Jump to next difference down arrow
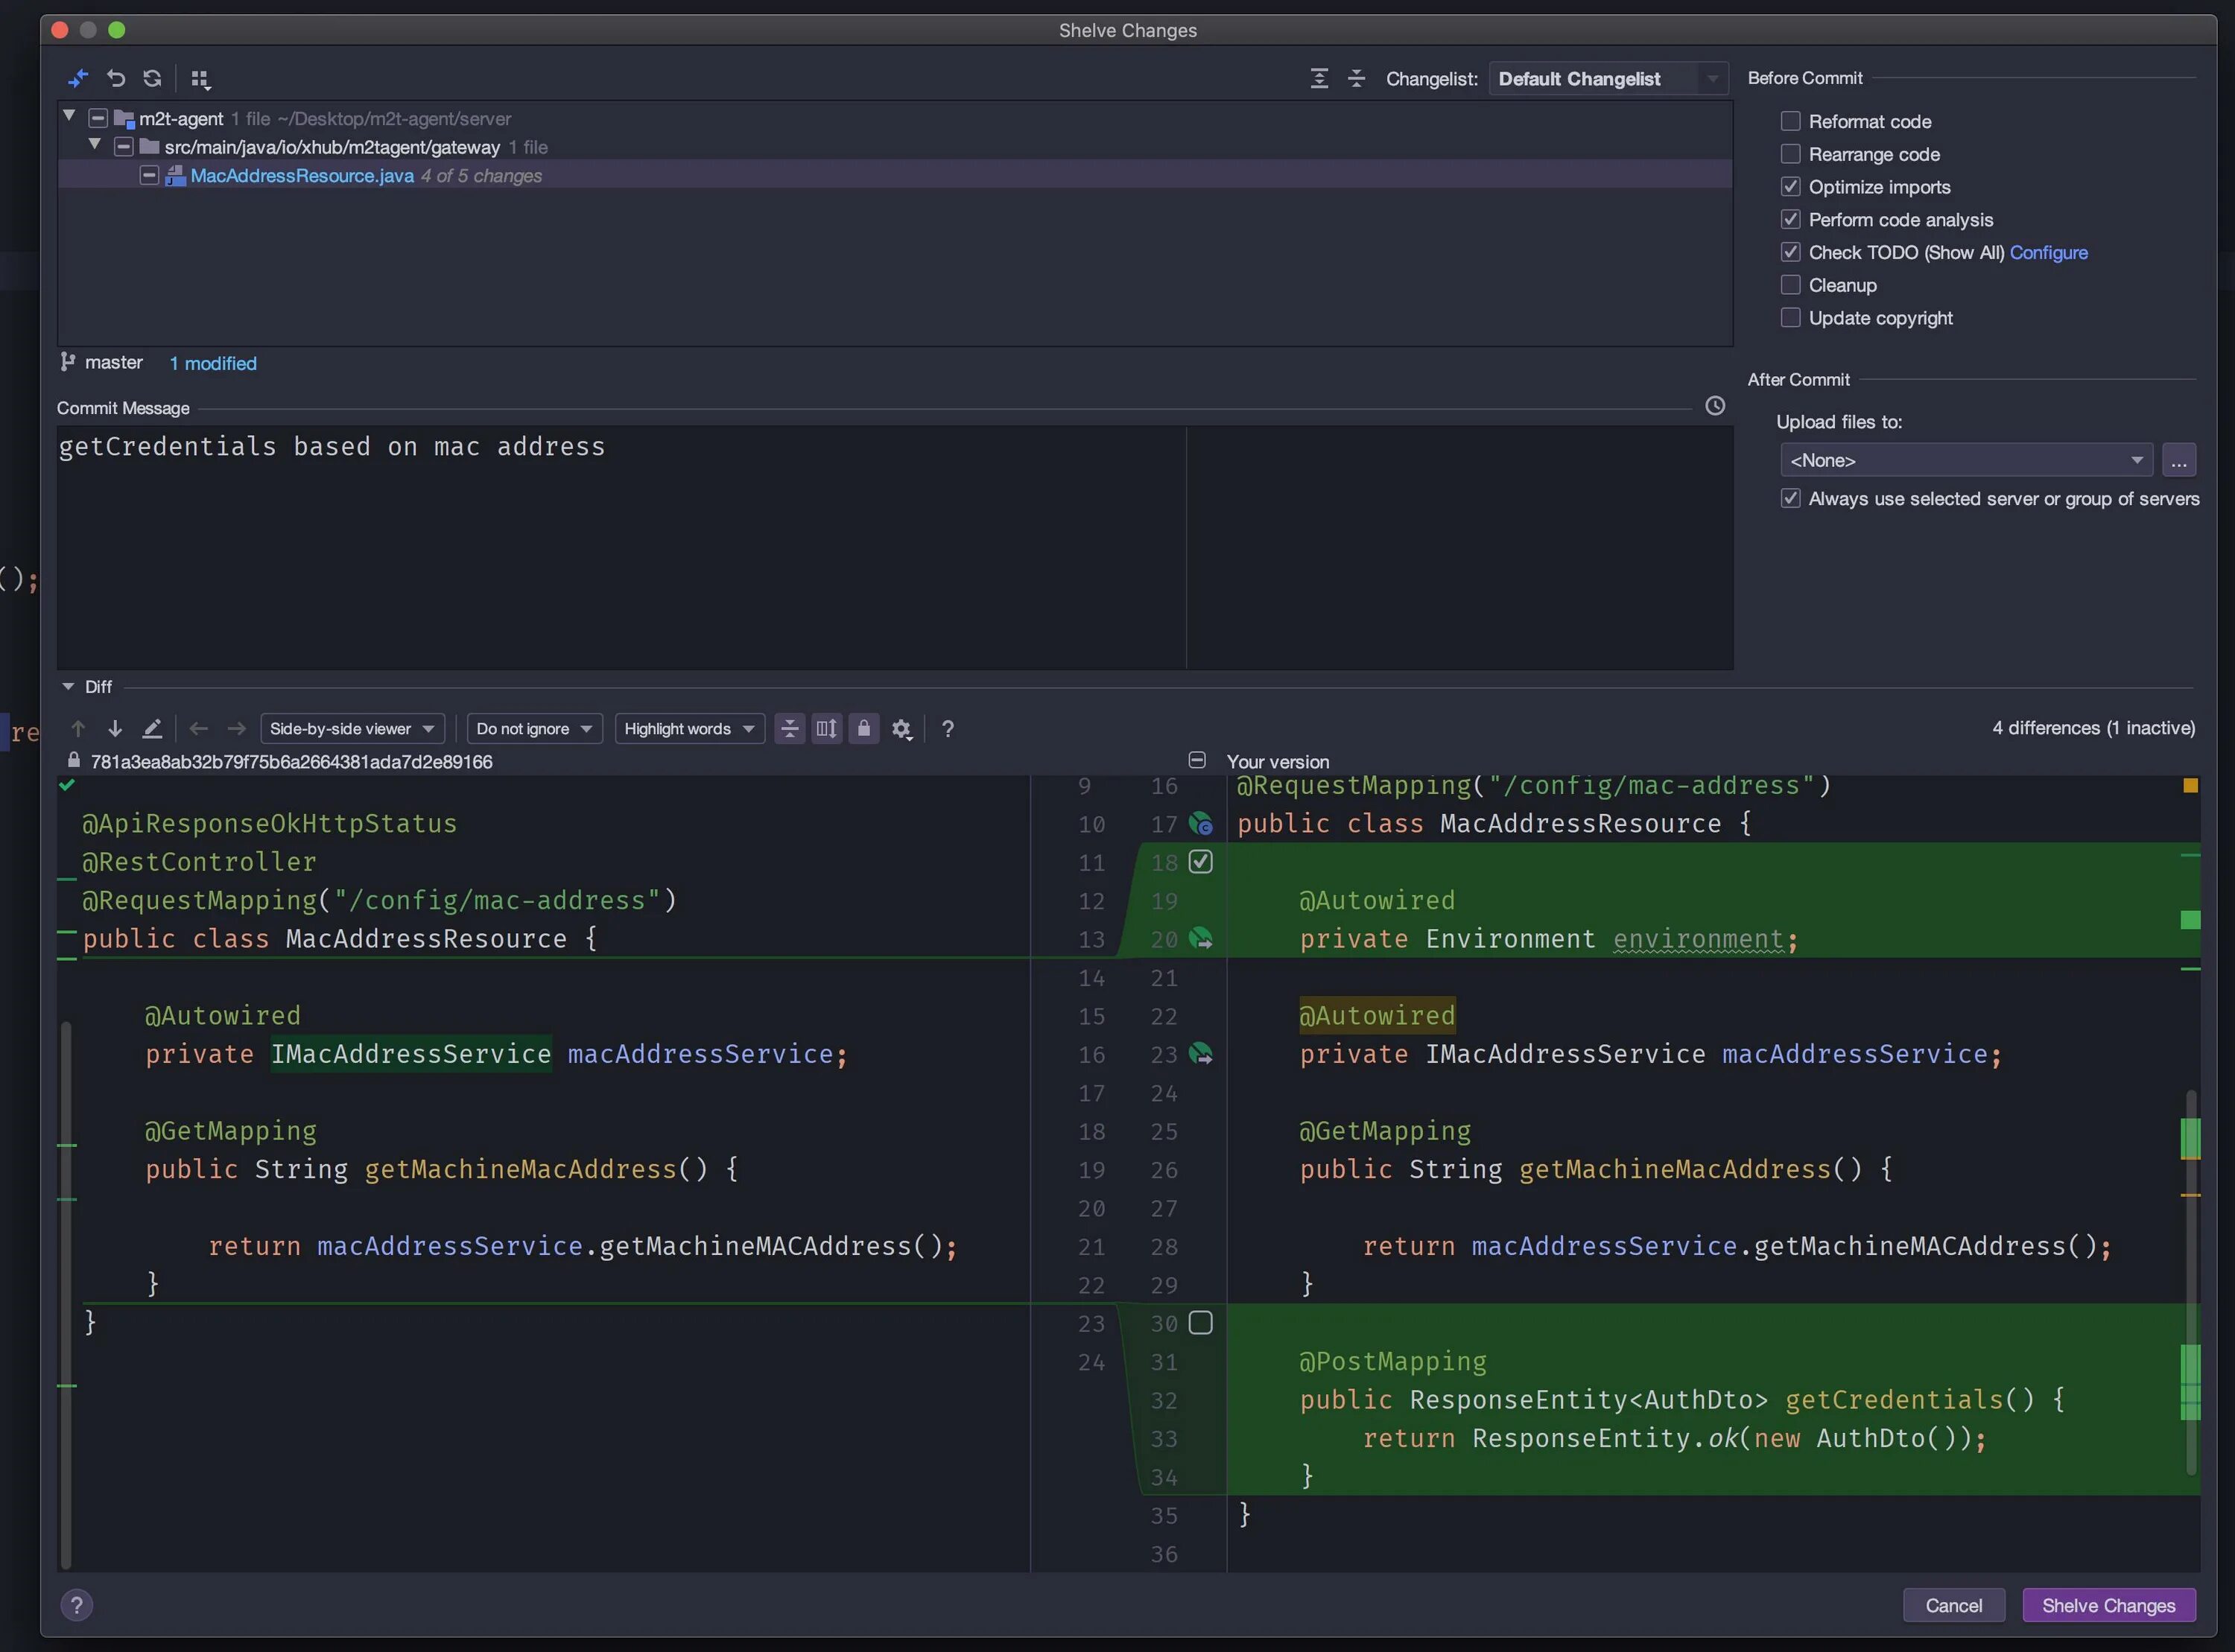 tap(115, 728)
